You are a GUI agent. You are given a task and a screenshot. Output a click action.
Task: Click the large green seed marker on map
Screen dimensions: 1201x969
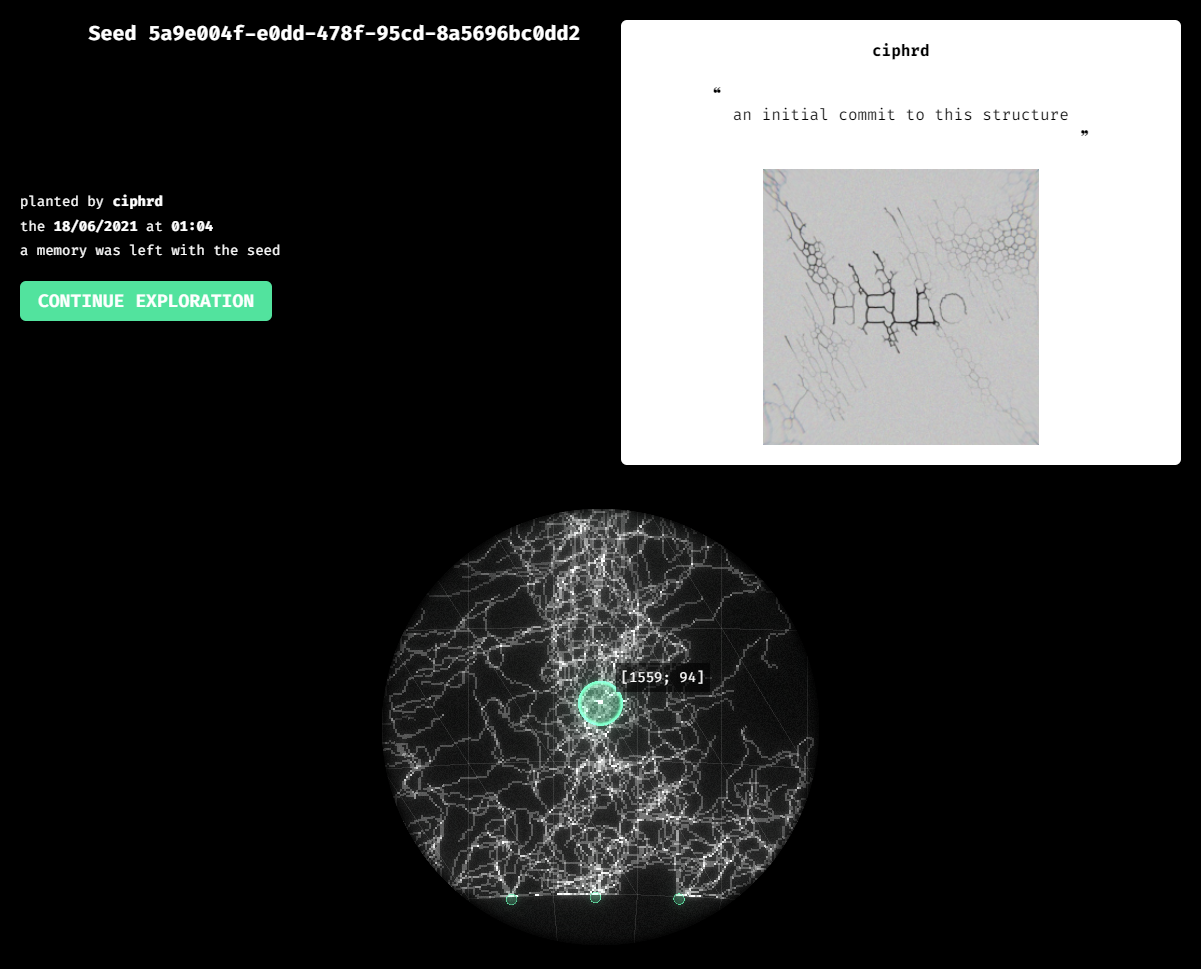click(600, 704)
